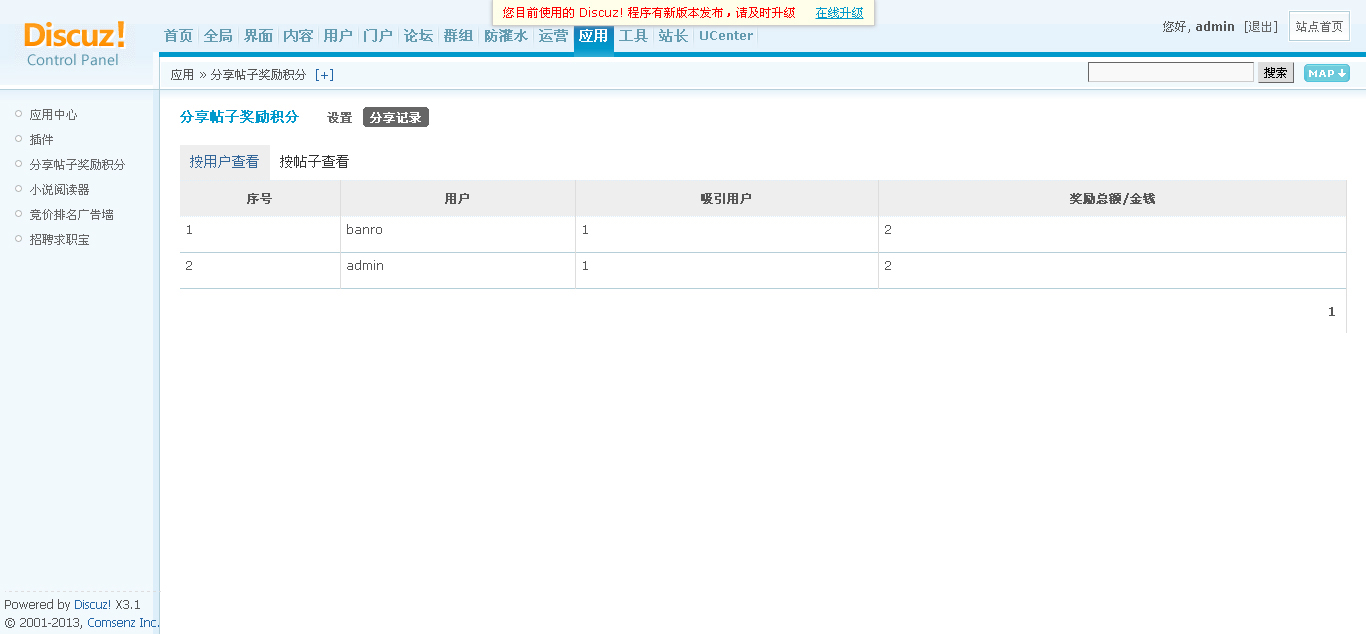1366x634 pixels.
Task: Open UCenter in top navigation
Action: (726, 36)
